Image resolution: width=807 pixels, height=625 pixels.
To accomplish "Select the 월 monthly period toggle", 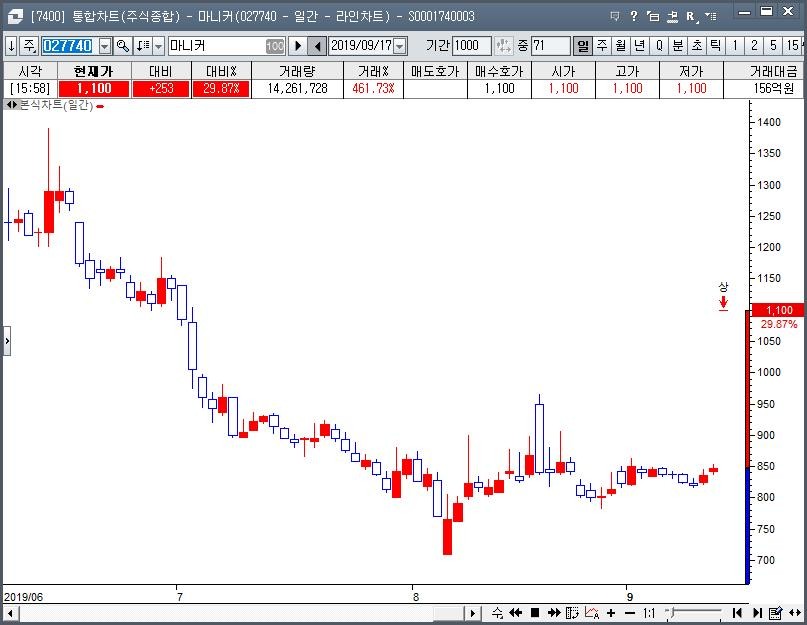I will pyautogui.click(x=621, y=46).
